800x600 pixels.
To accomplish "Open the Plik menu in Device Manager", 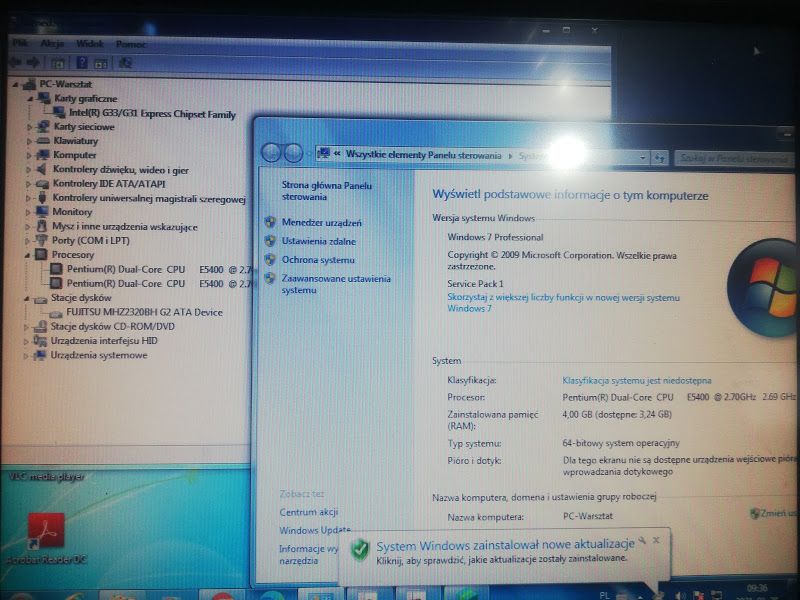I will [20, 43].
